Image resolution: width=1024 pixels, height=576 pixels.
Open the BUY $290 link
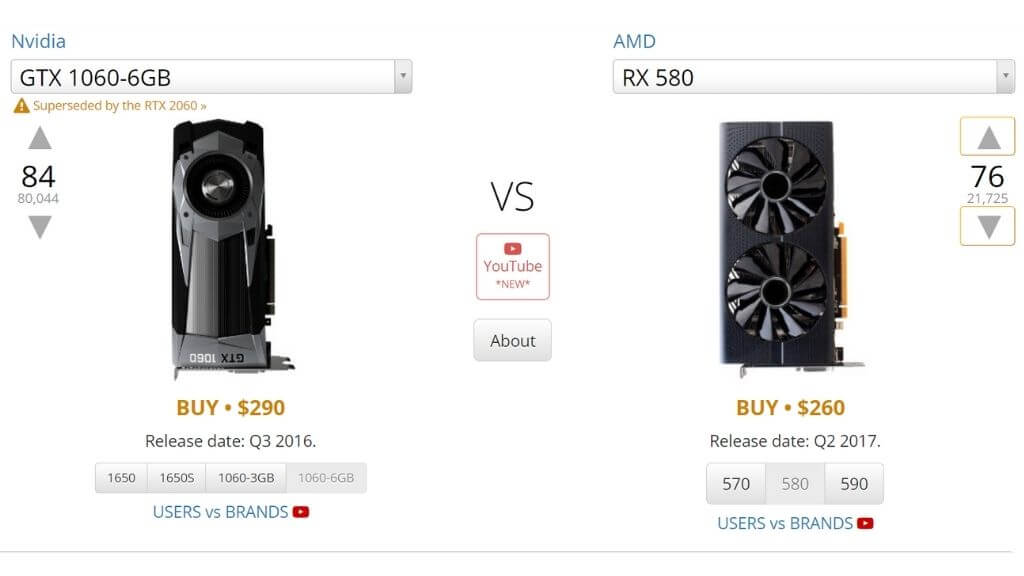(x=230, y=408)
